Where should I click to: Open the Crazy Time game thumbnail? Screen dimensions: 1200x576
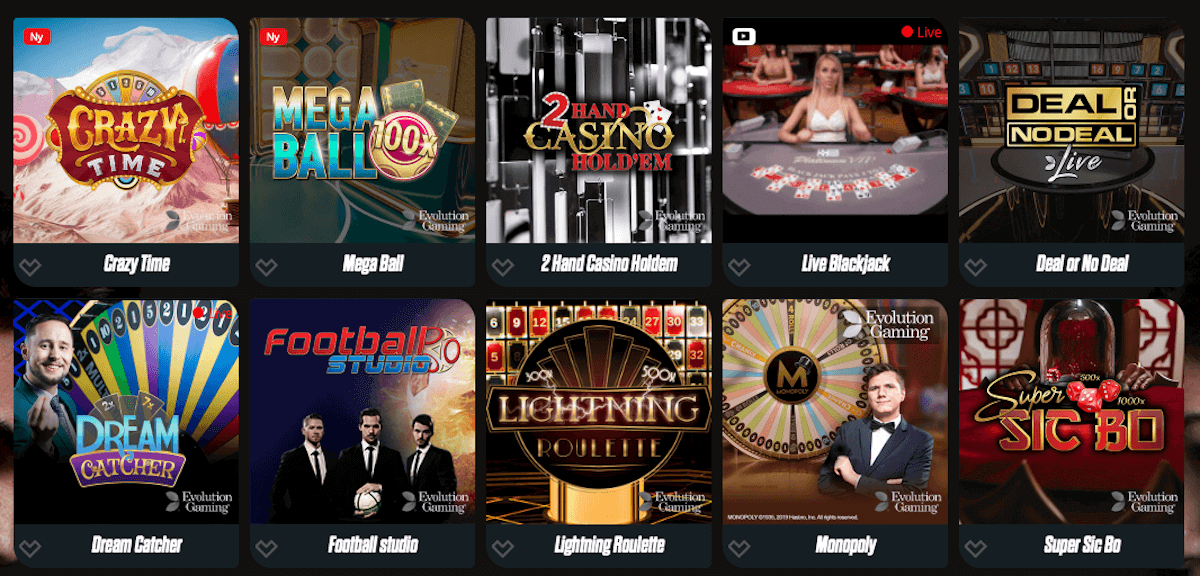(126, 130)
